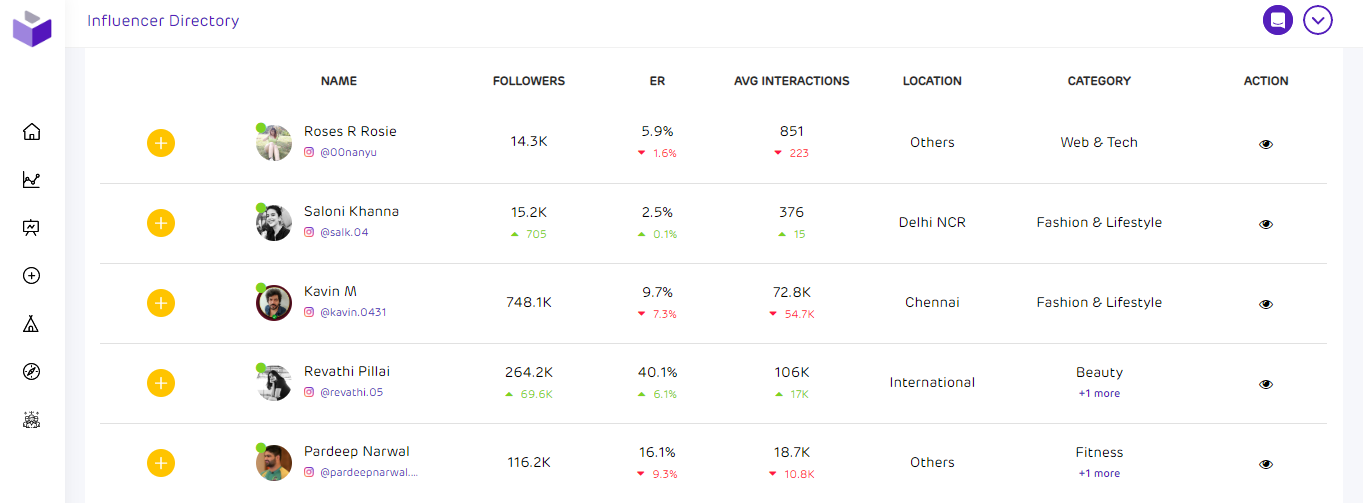Show '+1 more' under Fitness category

point(1099,474)
